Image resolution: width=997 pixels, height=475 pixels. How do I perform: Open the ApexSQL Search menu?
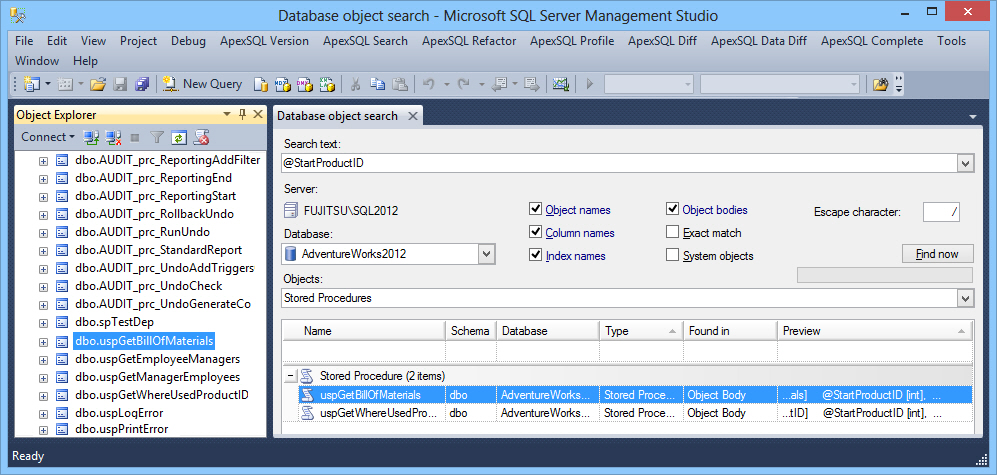pos(365,41)
